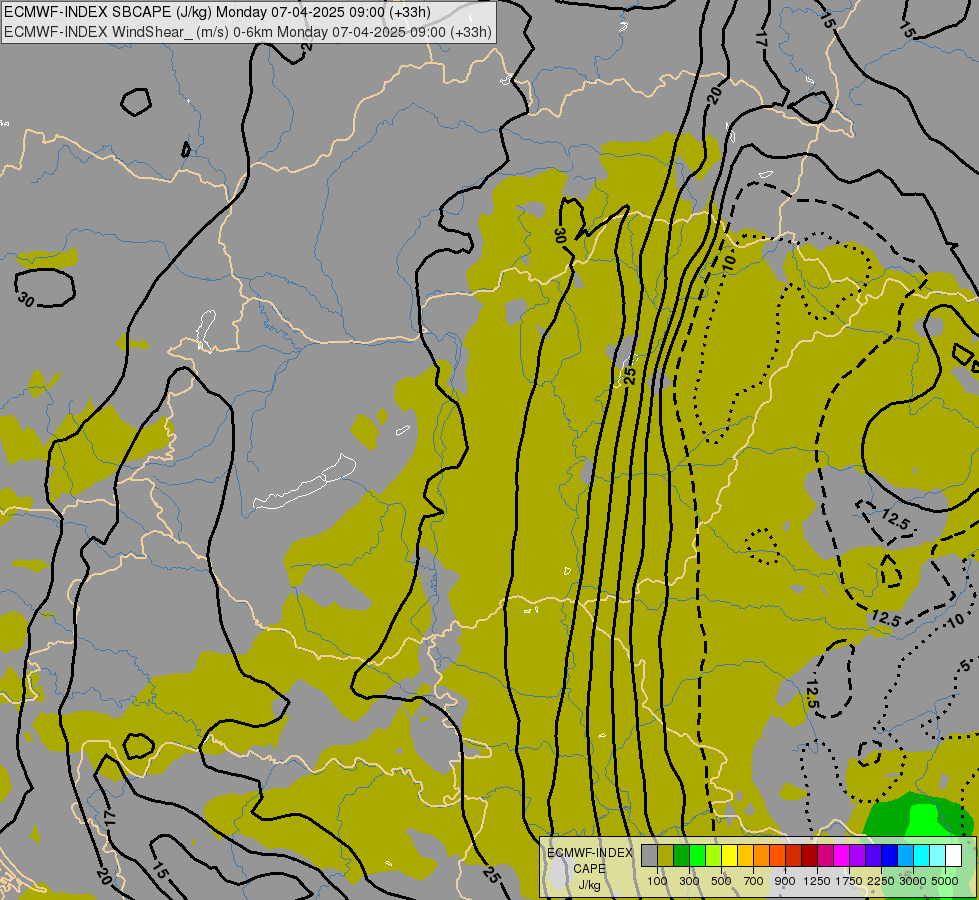Select the cyan legend swatch

[x=922, y=855]
